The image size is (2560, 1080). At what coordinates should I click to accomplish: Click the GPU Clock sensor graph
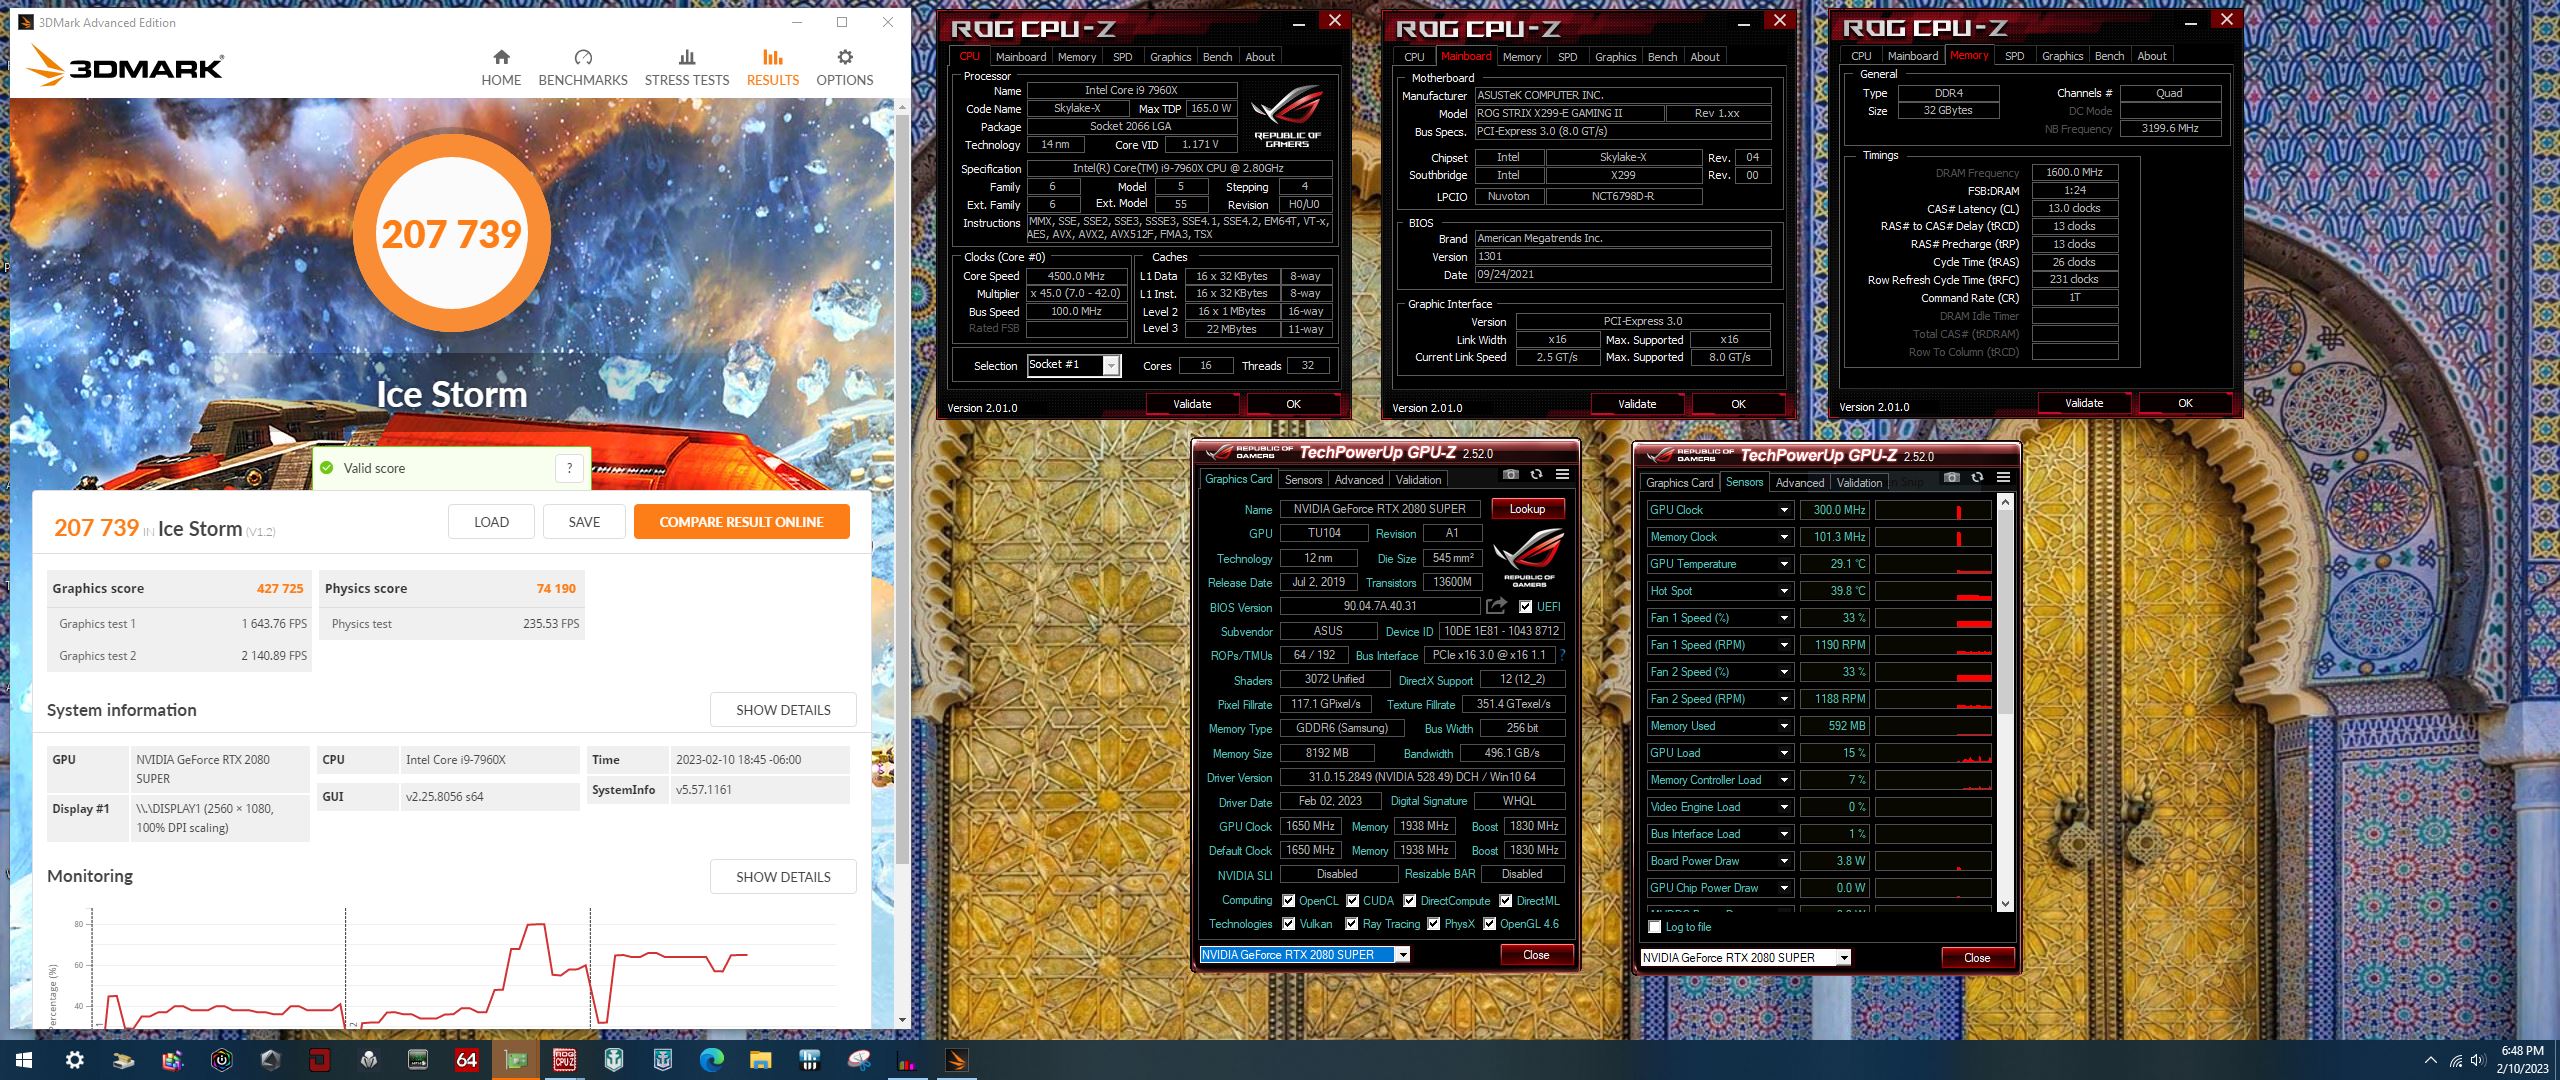(x=1934, y=510)
